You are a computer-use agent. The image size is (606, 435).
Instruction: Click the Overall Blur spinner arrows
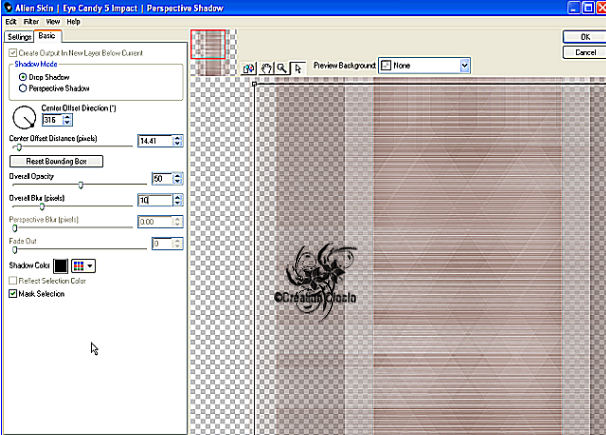click(177, 200)
